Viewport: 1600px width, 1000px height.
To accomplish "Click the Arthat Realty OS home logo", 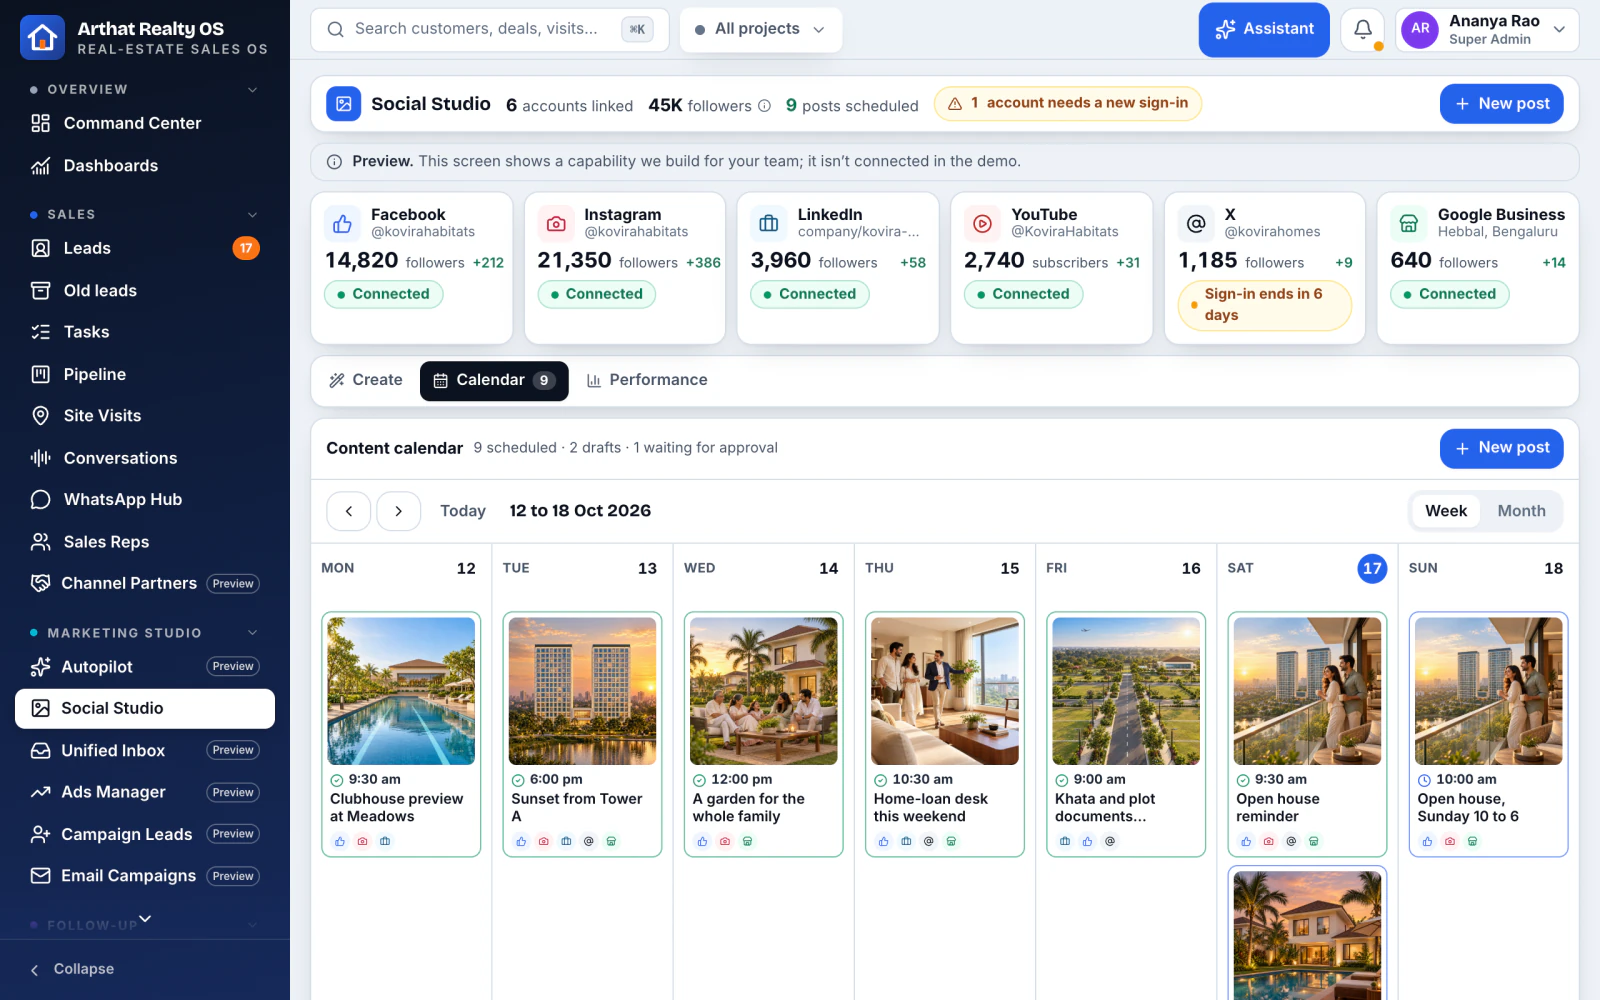I will [x=42, y=38].
